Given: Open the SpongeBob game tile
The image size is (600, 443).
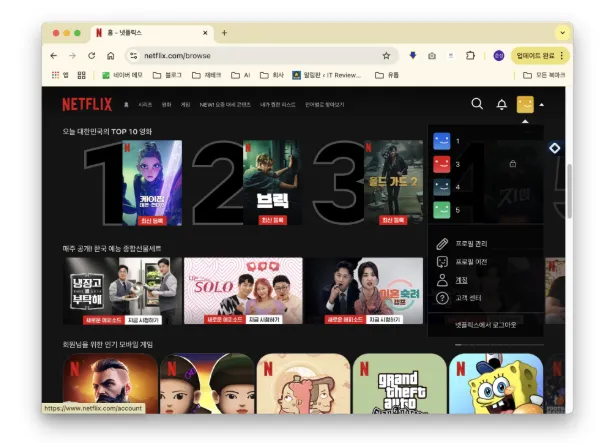Looking at the screenshot, I should 496,384.
